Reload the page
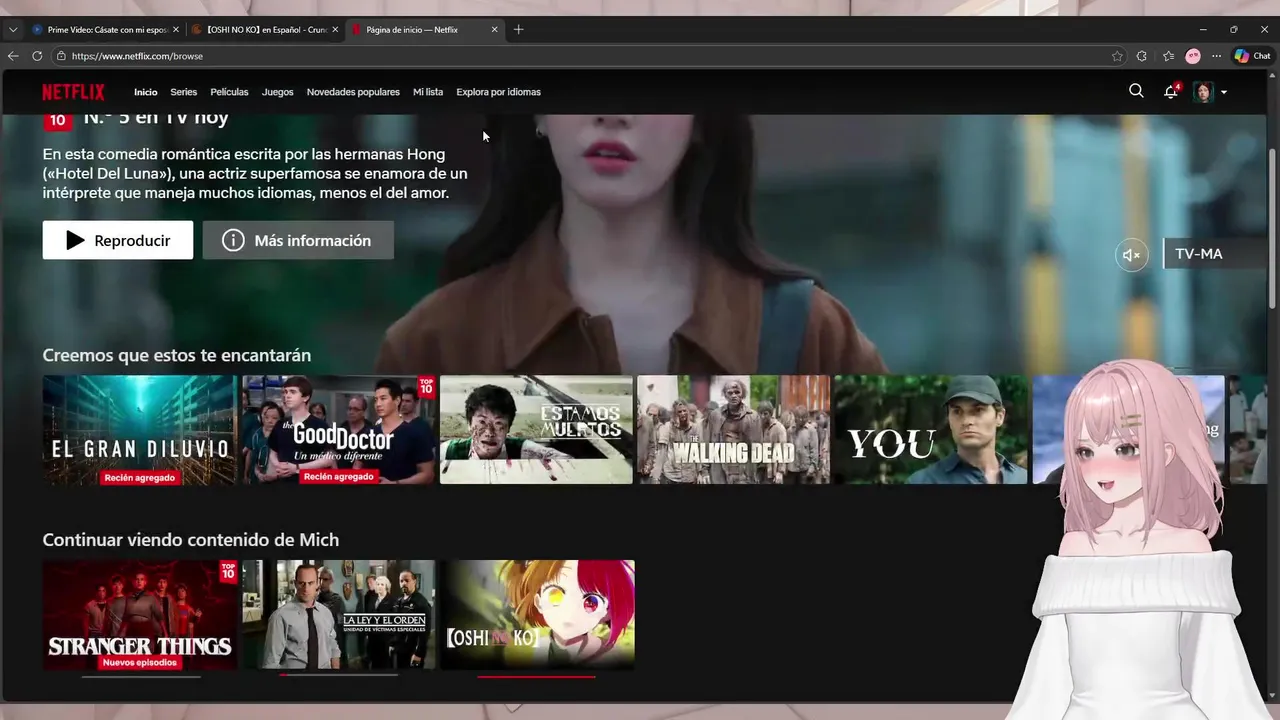 coord(37,56)
